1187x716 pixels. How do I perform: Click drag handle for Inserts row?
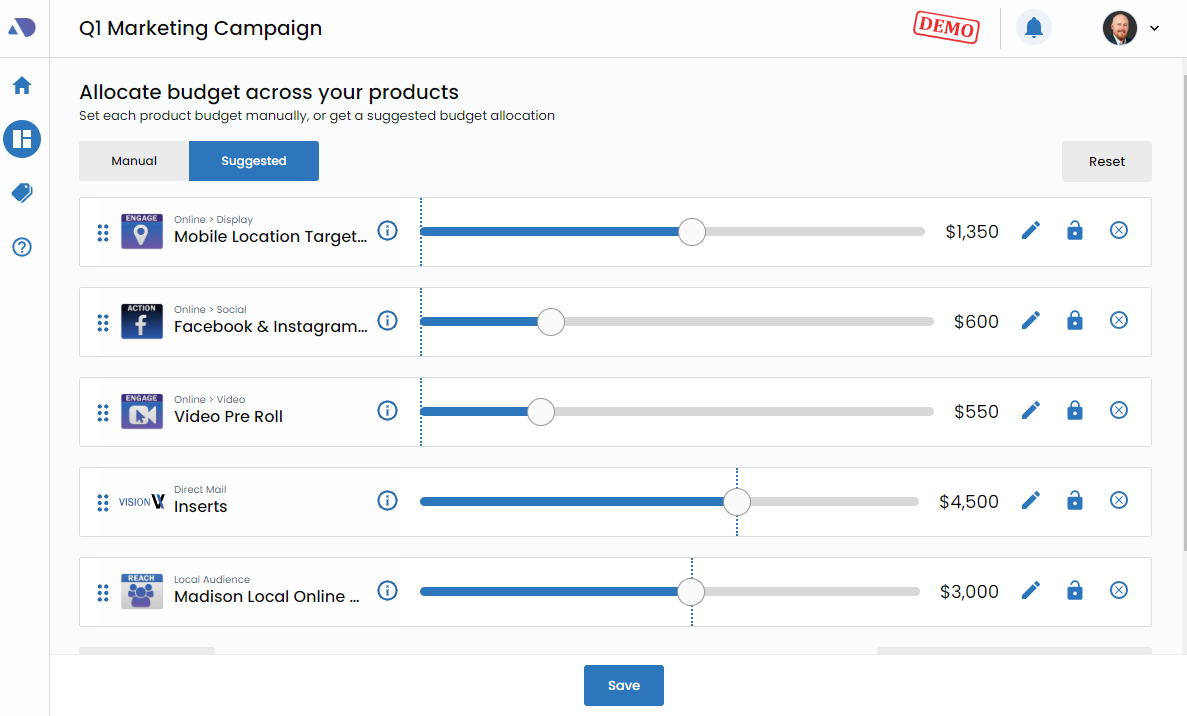[x=103, y=502]
